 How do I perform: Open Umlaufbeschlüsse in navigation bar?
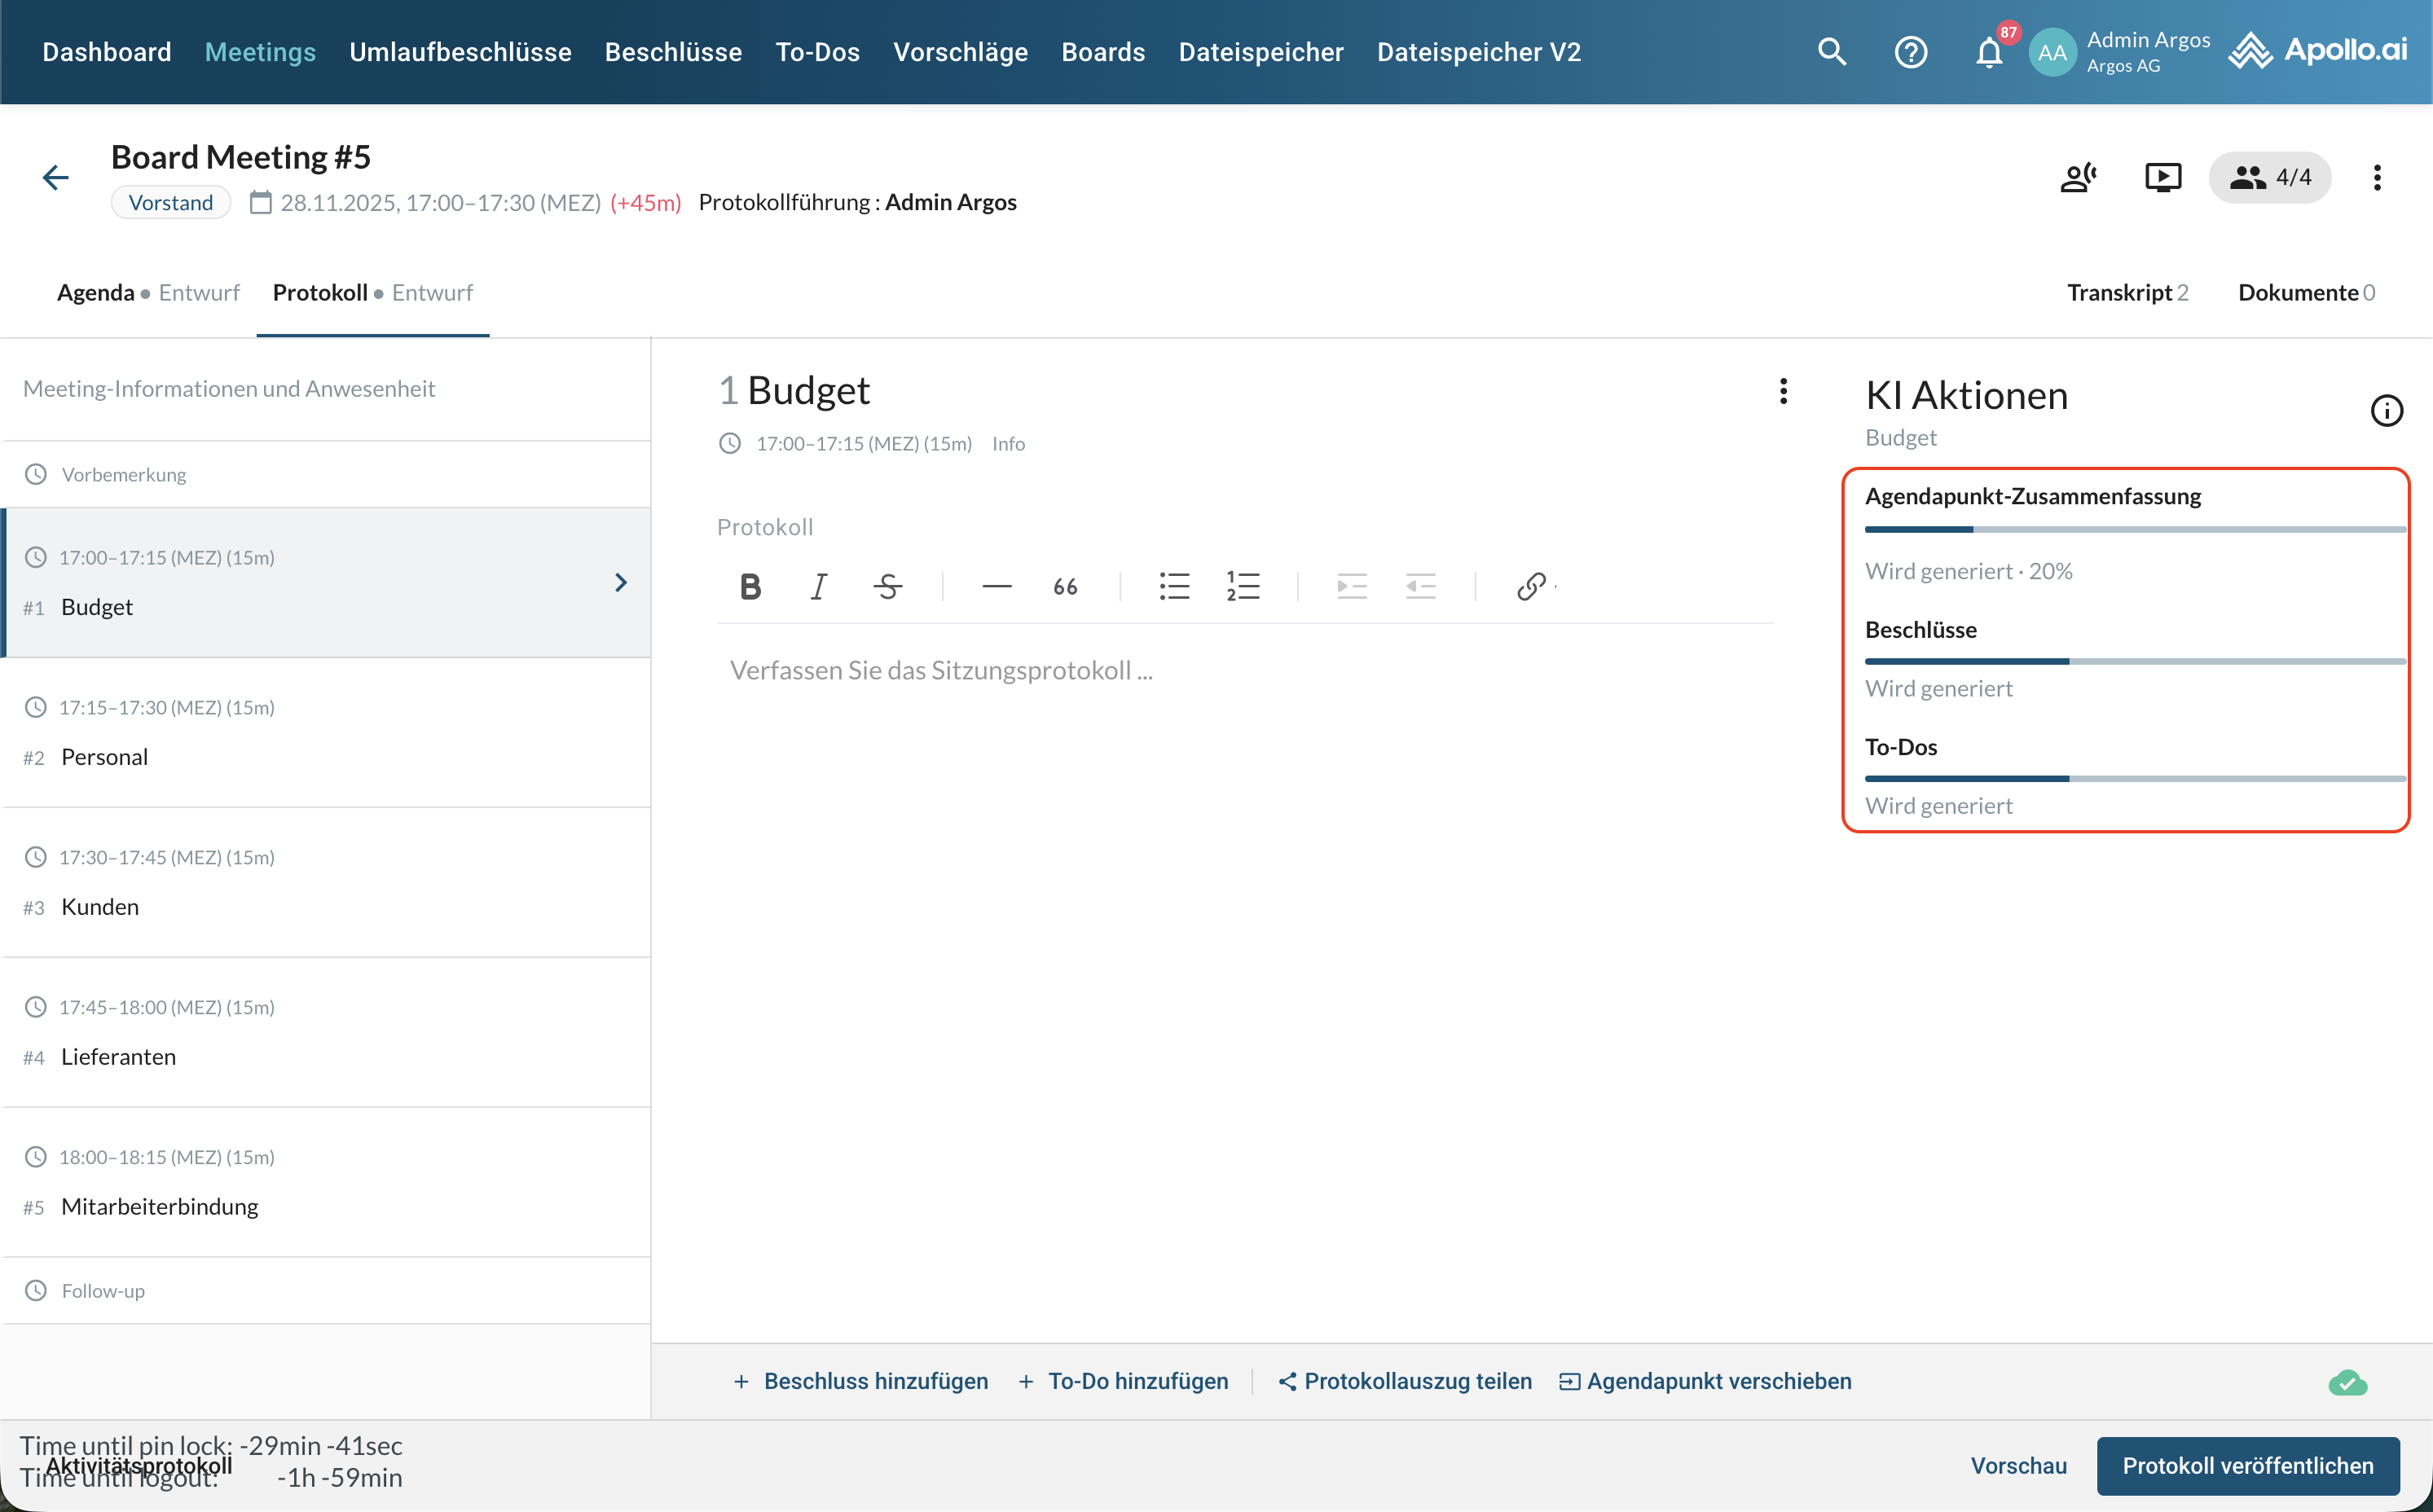click(x=460, y=52)
